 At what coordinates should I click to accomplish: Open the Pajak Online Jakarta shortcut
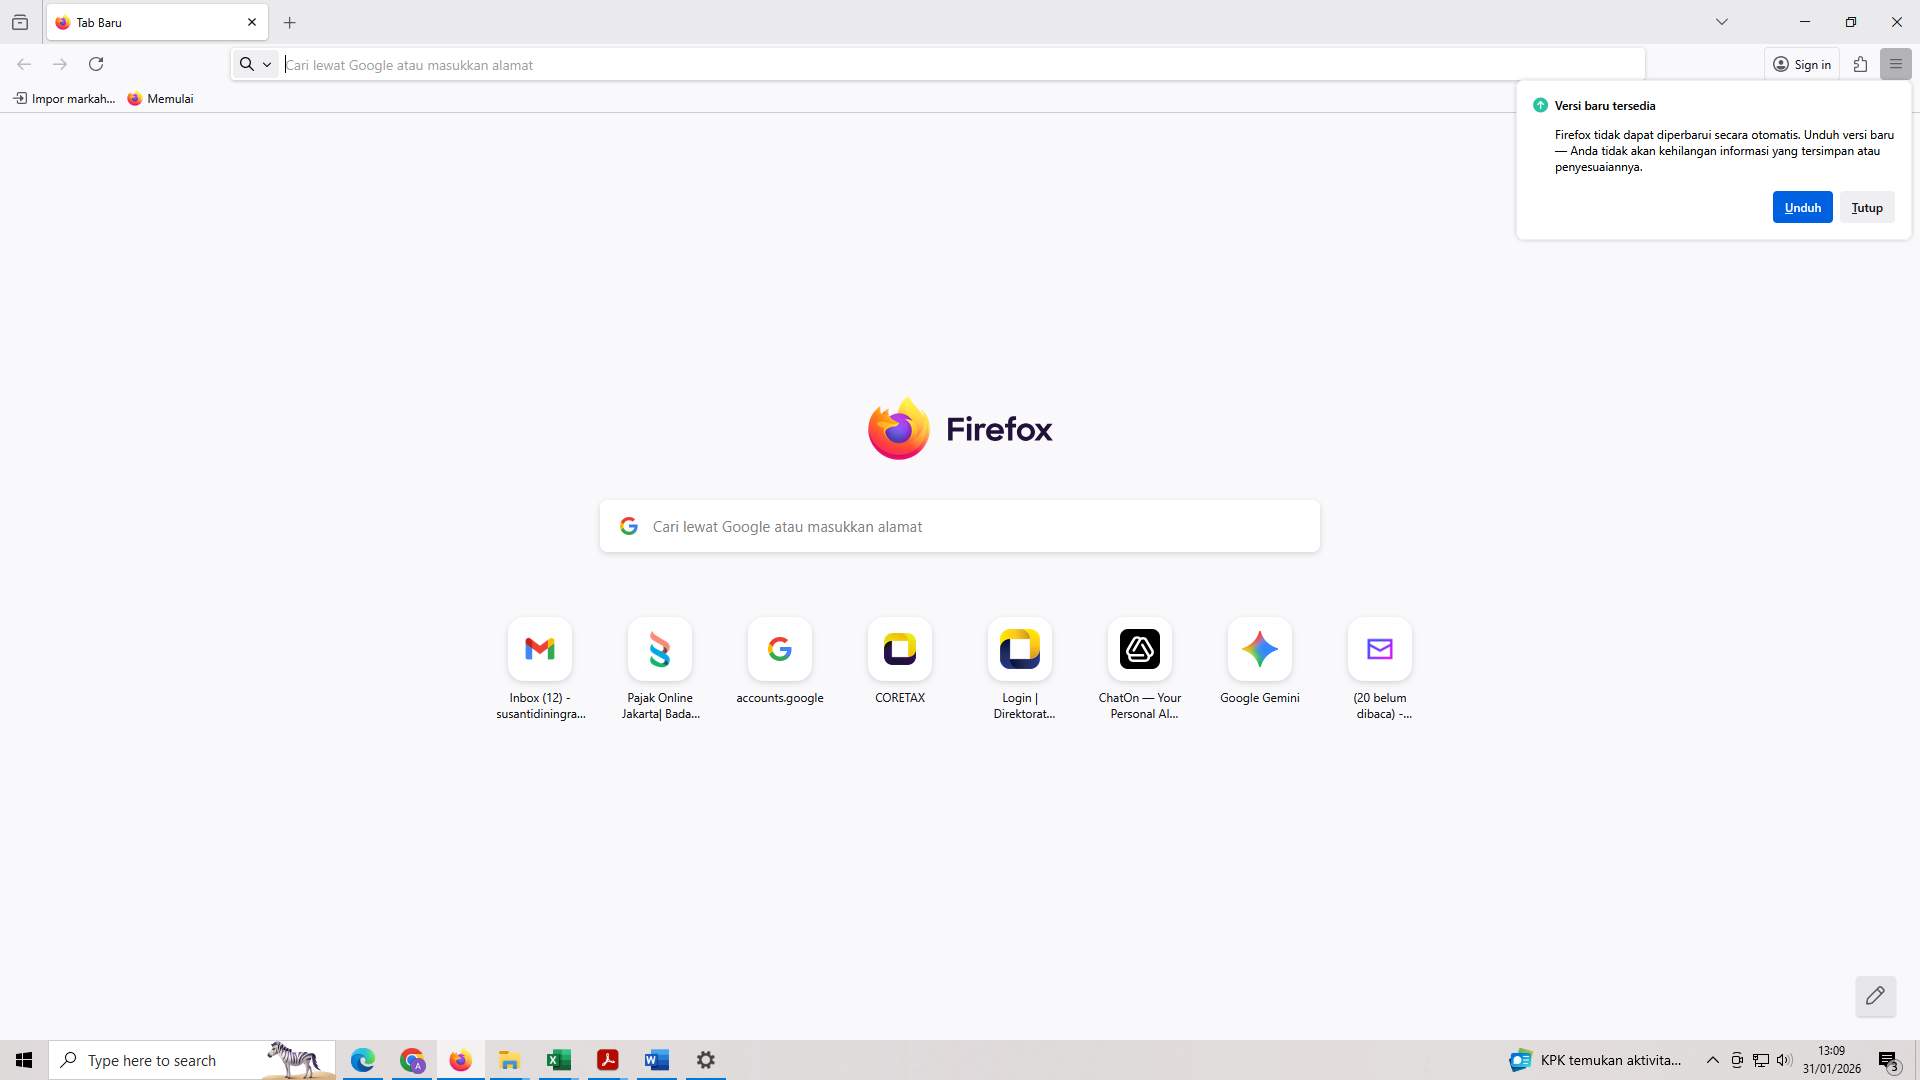click(660, 650)
